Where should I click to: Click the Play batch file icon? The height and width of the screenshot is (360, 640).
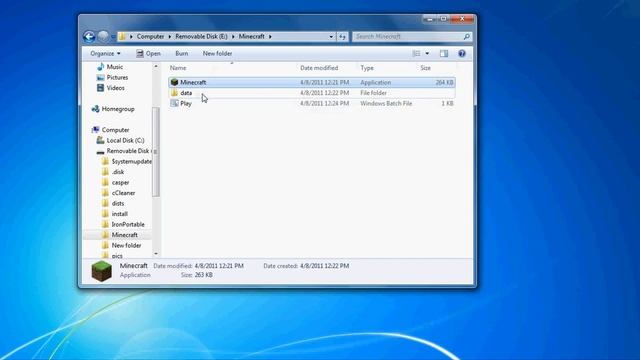[x=174, y=104]
